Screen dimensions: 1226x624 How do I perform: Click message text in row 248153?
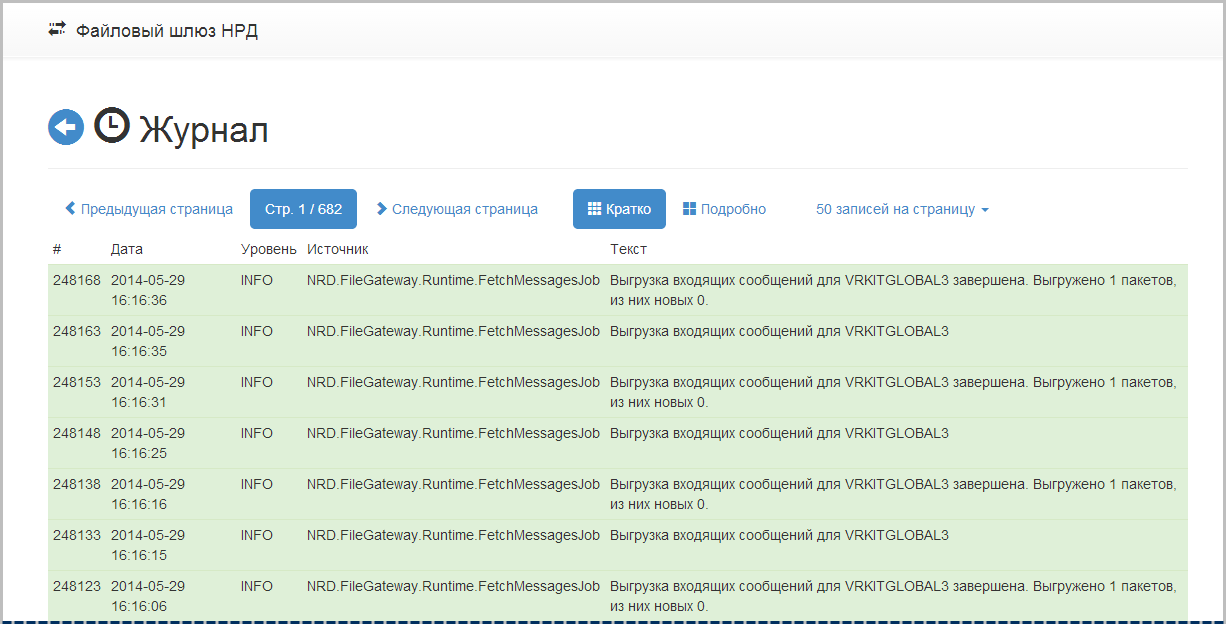pos(893,392)
